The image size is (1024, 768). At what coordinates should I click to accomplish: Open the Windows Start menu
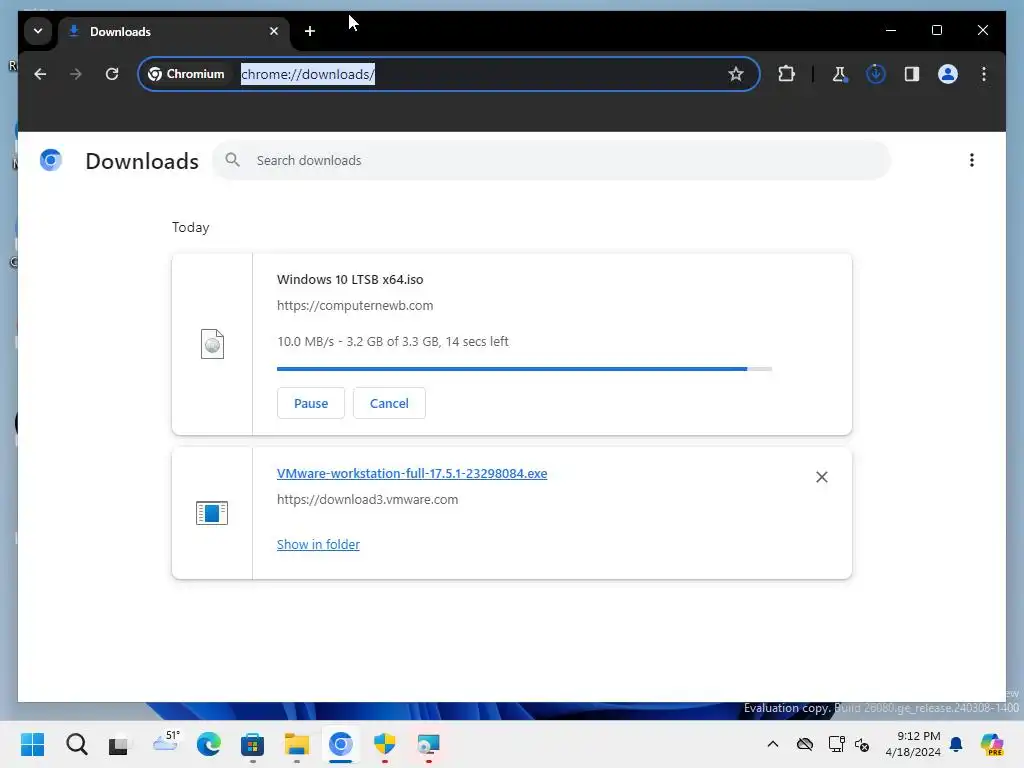pos(33,744)
